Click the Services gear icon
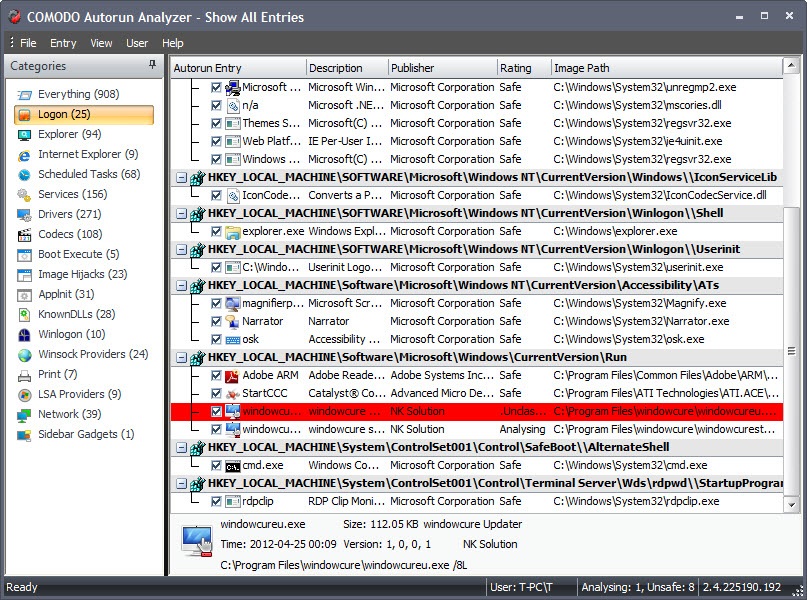 tap(24, 195)
